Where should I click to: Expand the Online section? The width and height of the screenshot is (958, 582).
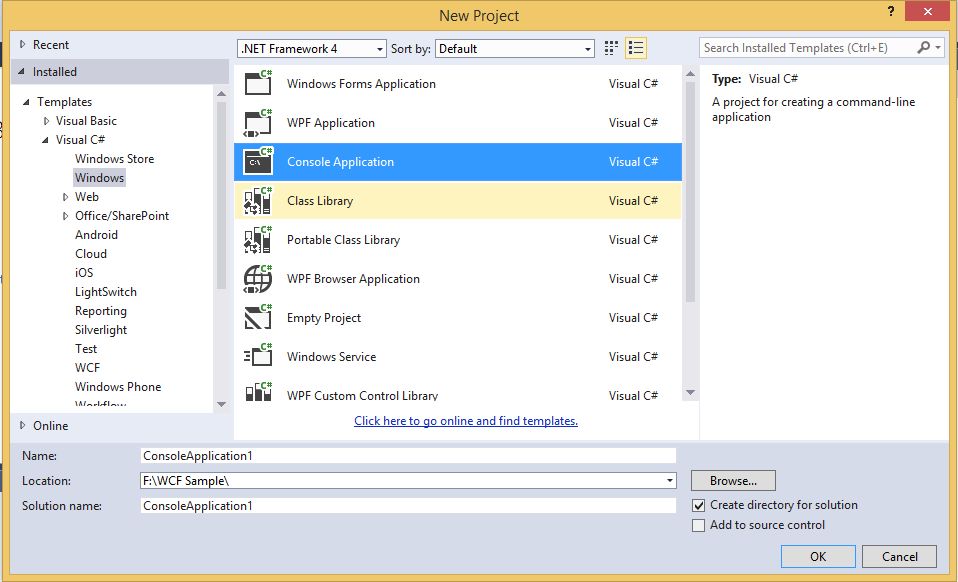pyautogui.click(x=23, y=425)
